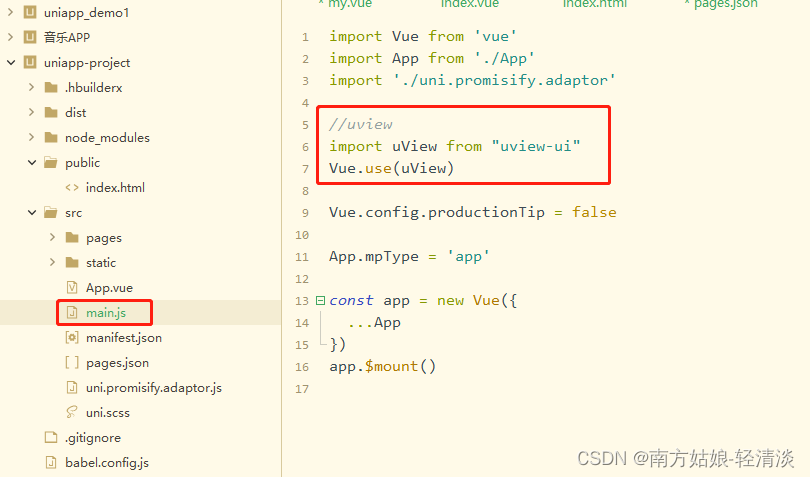810x477 pixels.
Task: Click the main.js file icon
Action: pos(72,312)
